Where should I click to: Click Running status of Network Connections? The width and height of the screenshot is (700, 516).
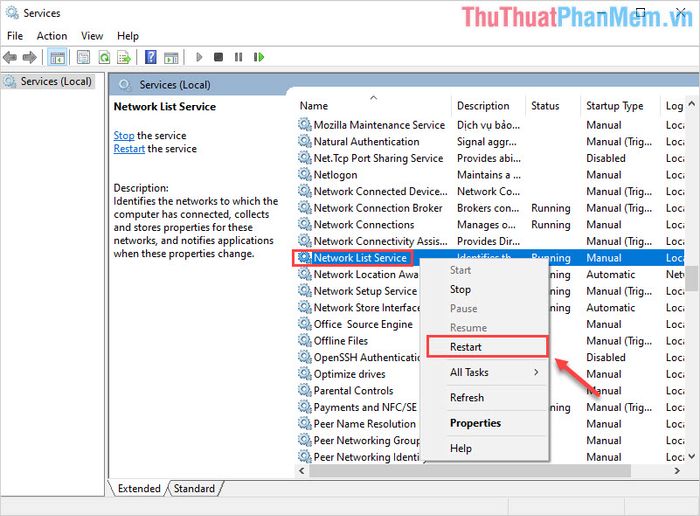pos(550,225)
